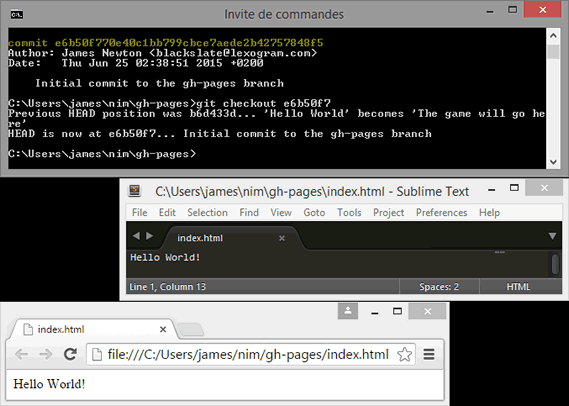
Task: Close the index.html tab in Sublime Text
Action: pos(282,238)
